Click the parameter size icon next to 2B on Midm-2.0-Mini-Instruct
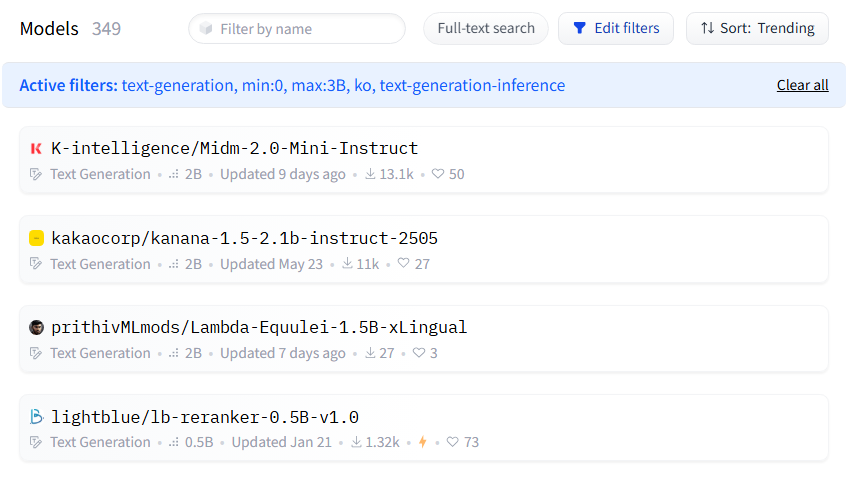The image size is (862, 480). [x=174, y=175]
